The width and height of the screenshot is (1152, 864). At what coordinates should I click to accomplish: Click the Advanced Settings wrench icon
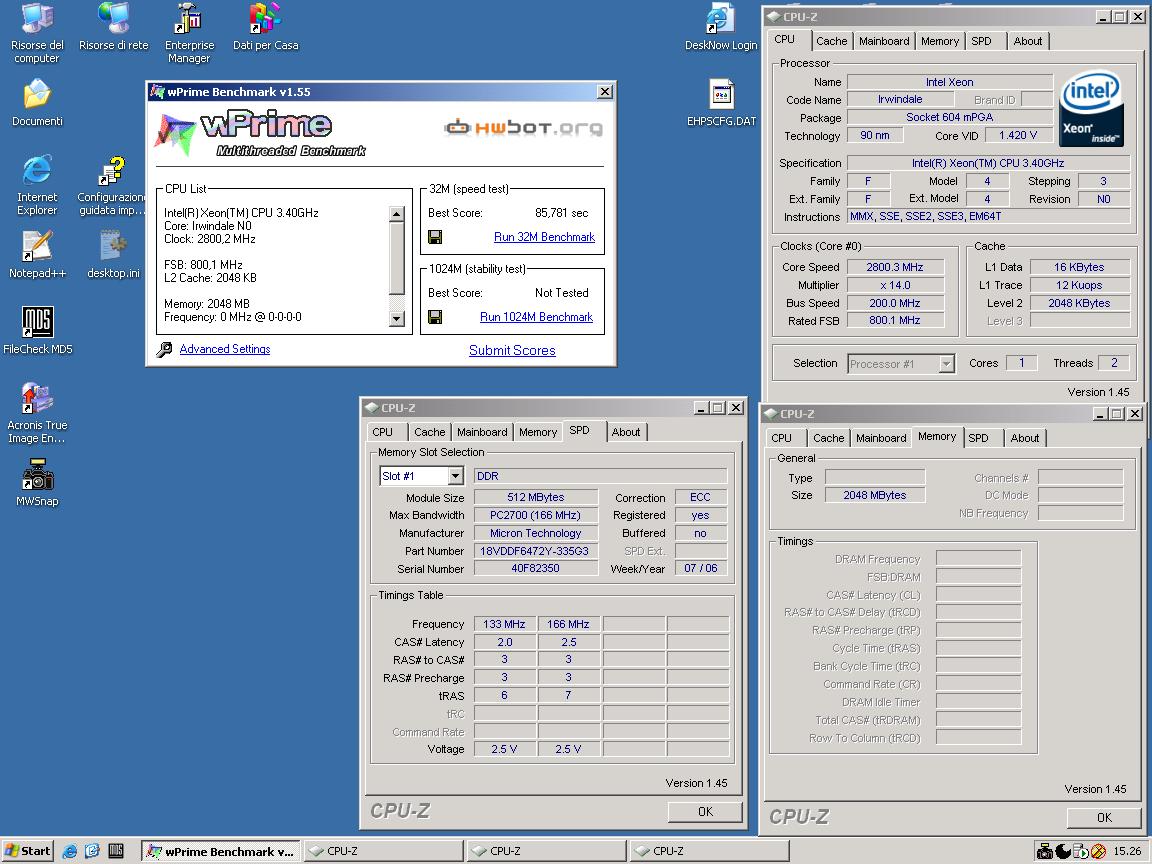coord(165,350)
